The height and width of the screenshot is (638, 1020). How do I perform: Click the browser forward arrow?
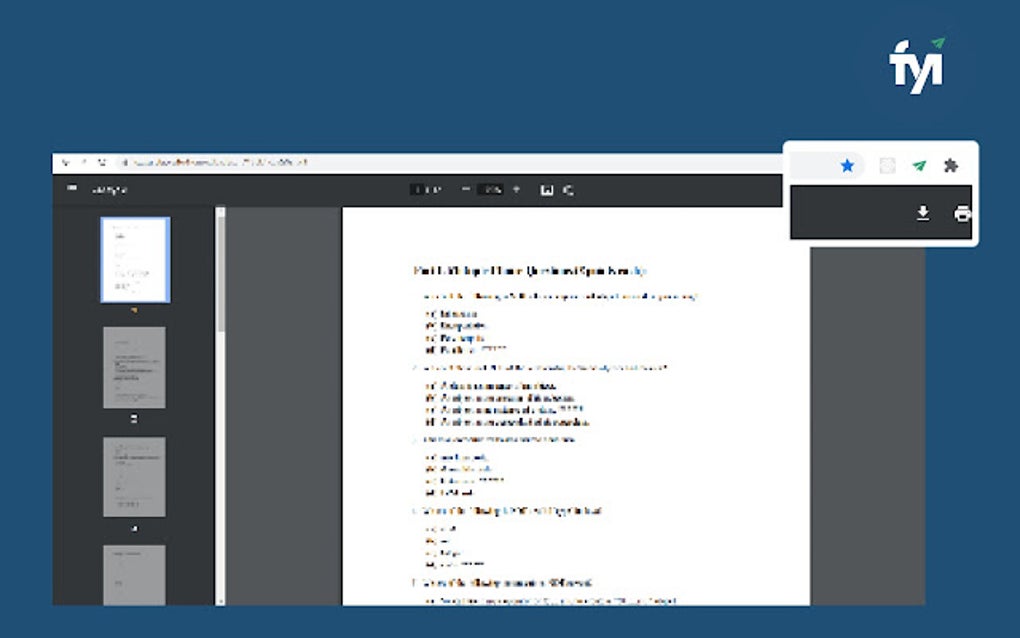click(x=84, y=161)
